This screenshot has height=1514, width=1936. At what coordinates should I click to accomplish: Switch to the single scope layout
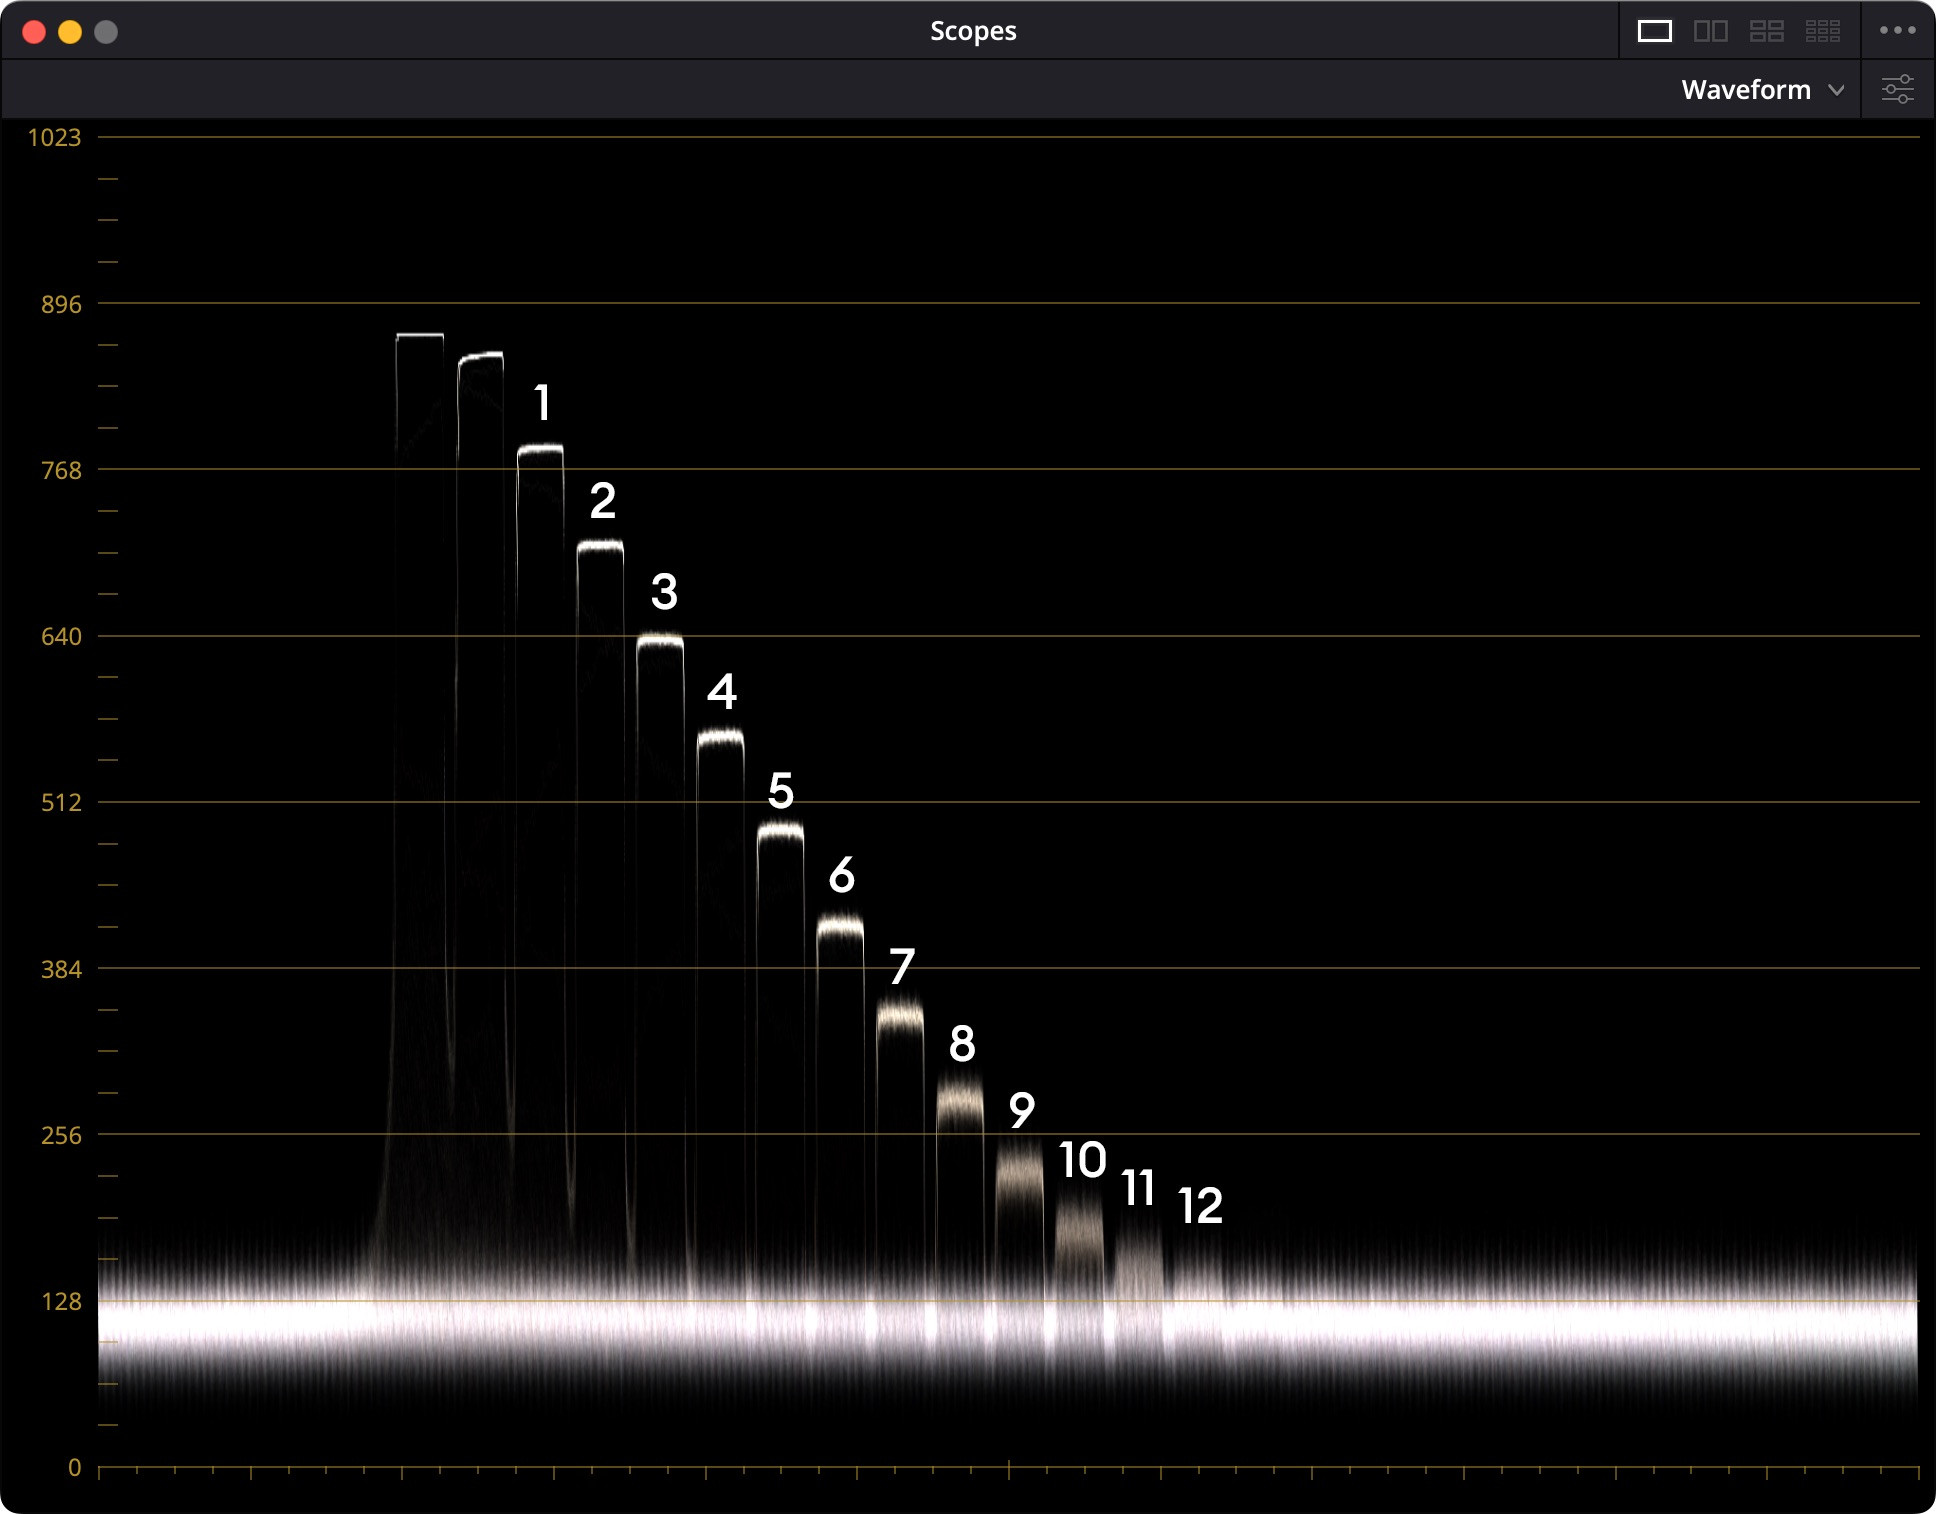[x=1654, y=31]
